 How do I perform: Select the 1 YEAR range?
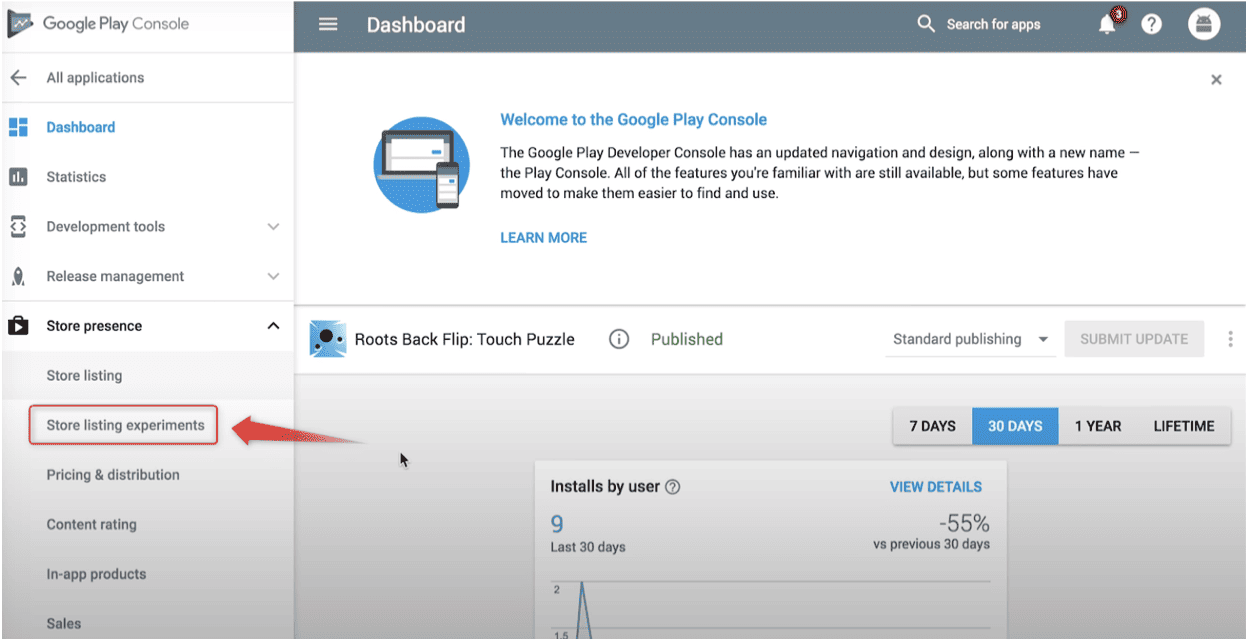pos(1098,426)
